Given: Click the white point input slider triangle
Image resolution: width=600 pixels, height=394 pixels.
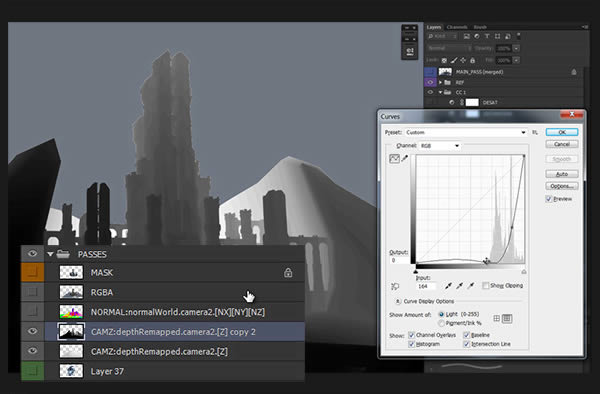Looking at the screenshot, I should (x=524, y=272).
